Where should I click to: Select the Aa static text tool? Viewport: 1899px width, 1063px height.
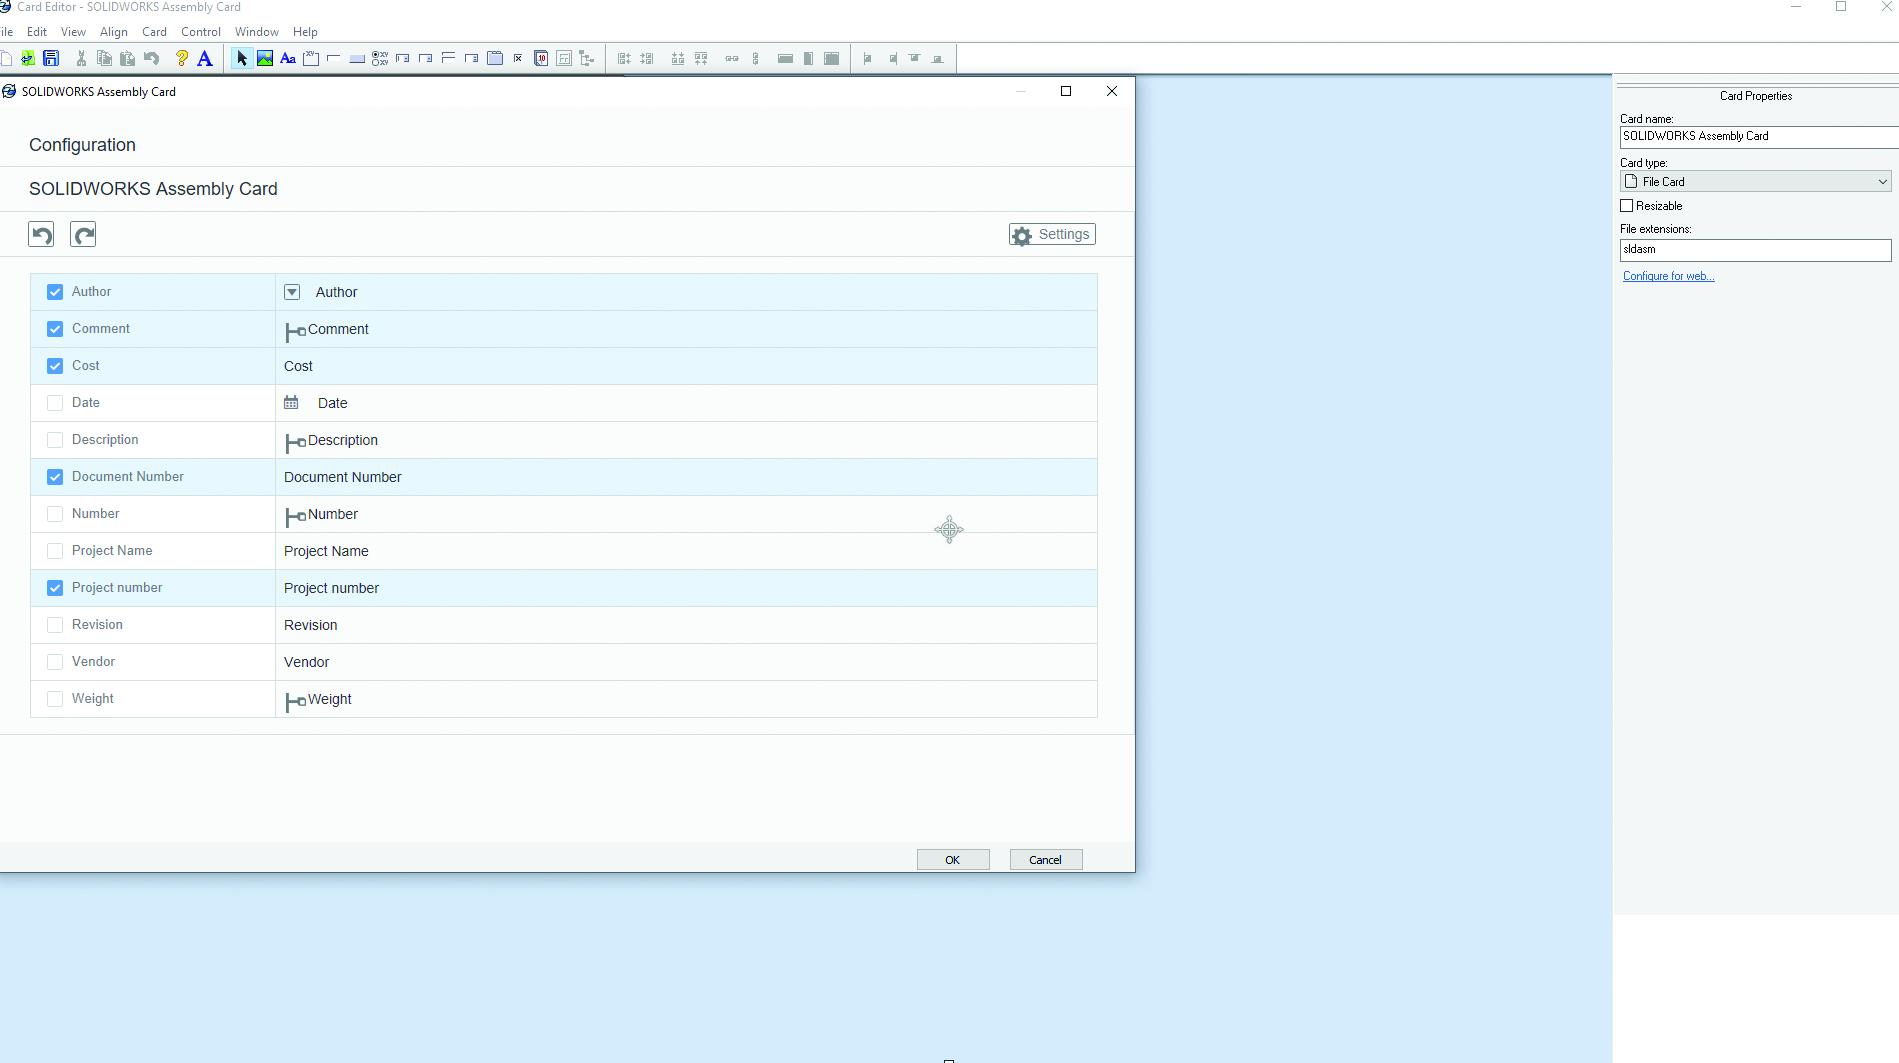tap(288, 58)
